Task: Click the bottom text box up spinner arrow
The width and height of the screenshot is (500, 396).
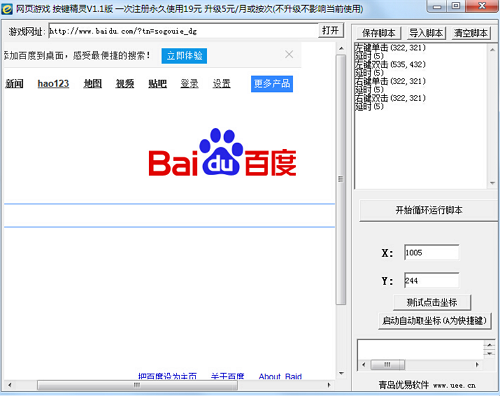Action: click(x=489, y=345)
